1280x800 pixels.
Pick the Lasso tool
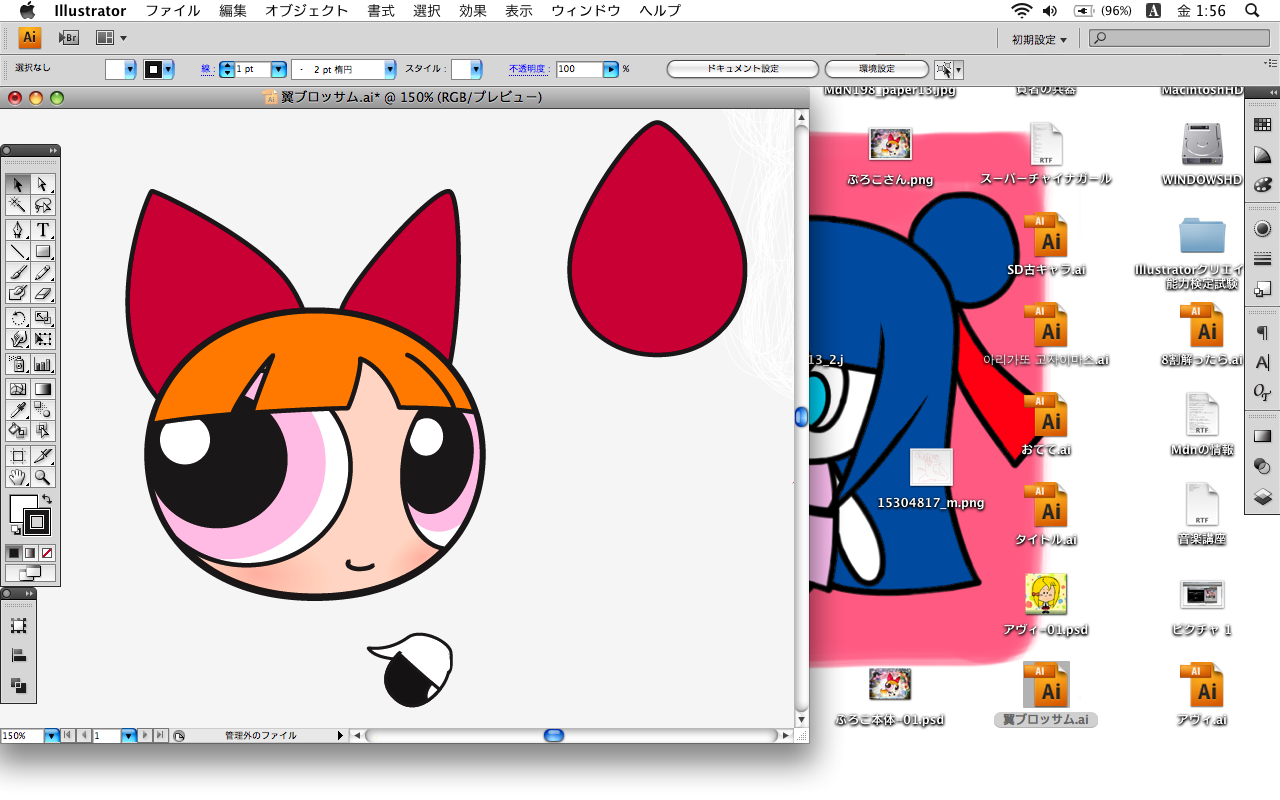point(43,205)
